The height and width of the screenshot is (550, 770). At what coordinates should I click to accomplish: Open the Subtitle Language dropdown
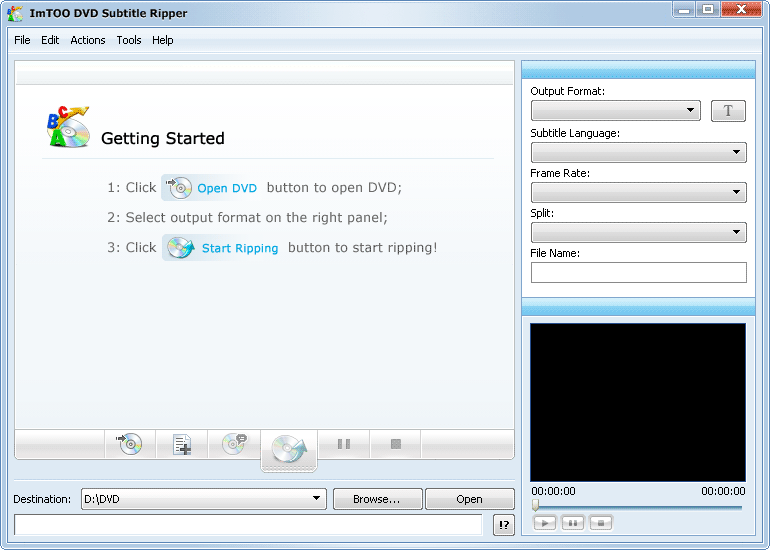[638, 152]
